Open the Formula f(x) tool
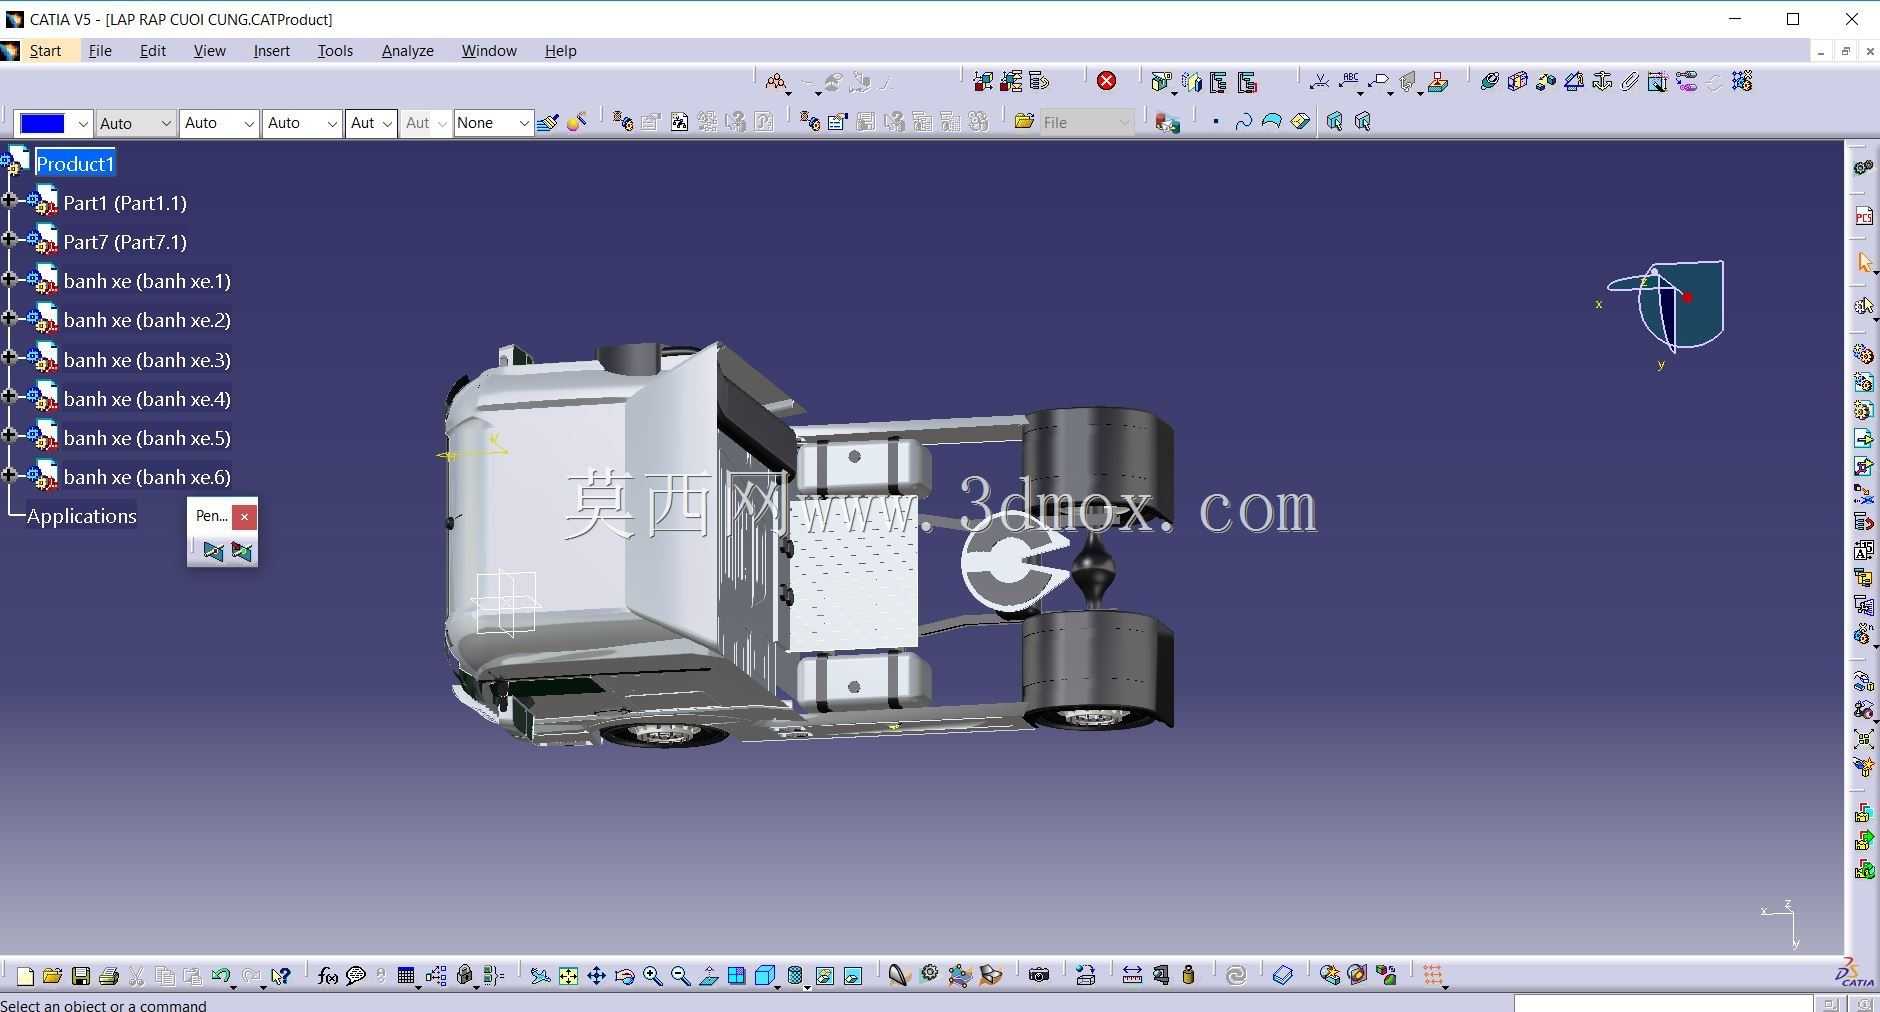The width and height of the screenshot is (1880, 1012). point(327,976)
